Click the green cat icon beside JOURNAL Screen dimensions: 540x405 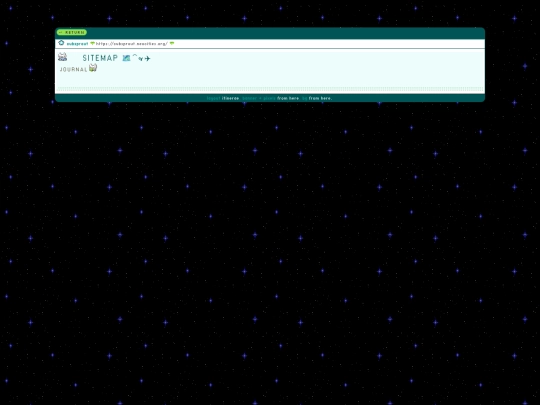93,68
